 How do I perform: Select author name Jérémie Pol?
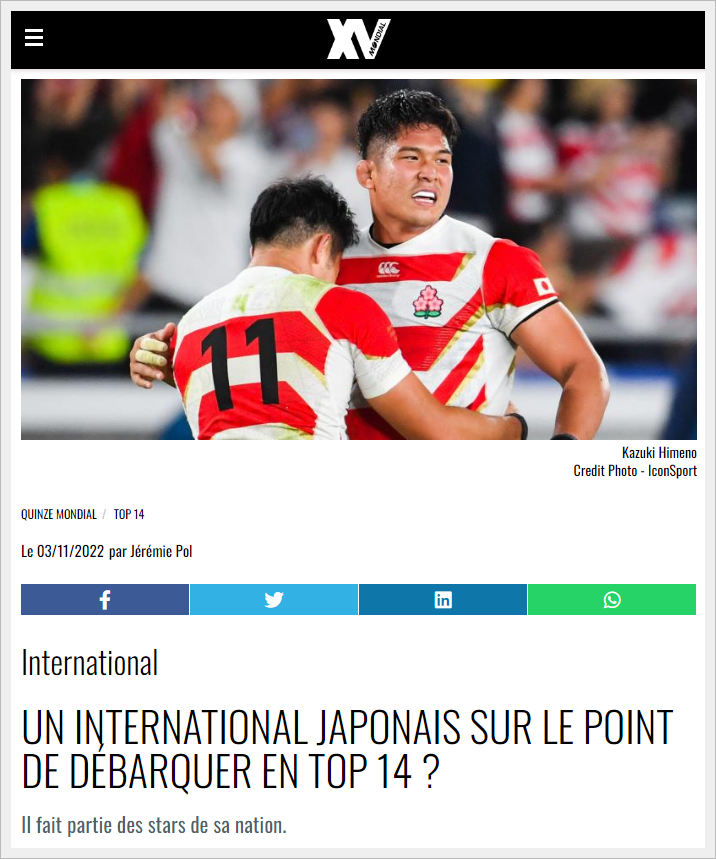point(161,551)
